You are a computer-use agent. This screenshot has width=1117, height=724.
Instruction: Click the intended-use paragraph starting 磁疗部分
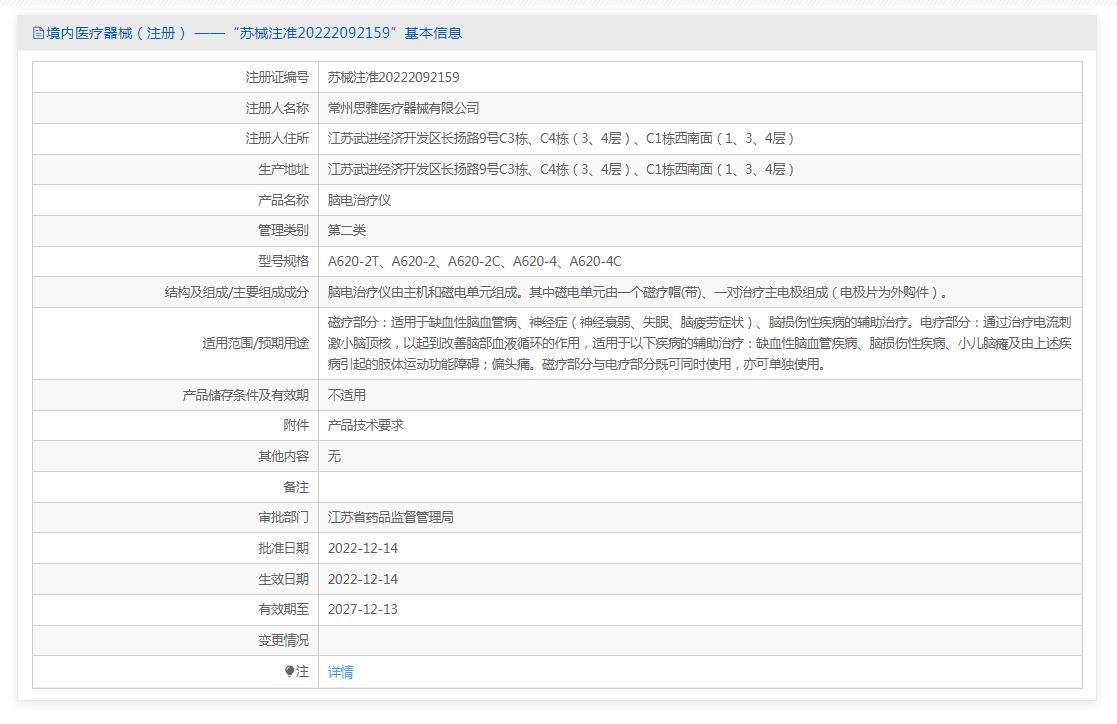click(700, 343)
